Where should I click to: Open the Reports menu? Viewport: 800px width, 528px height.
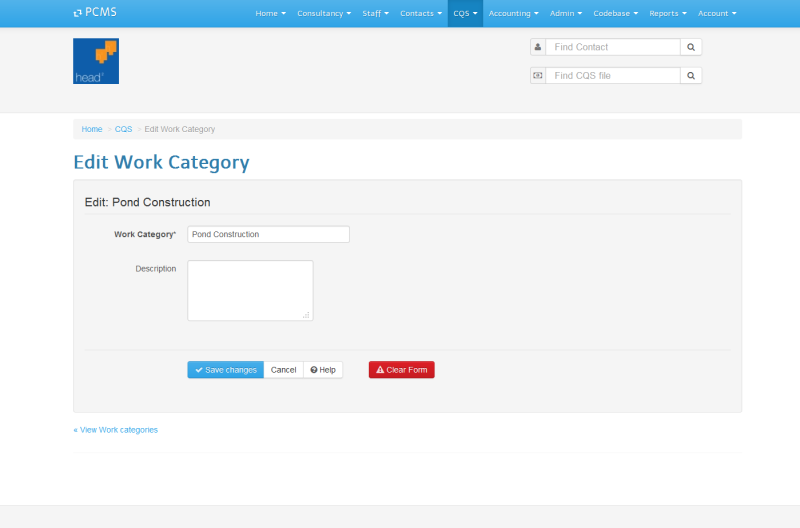667,13
